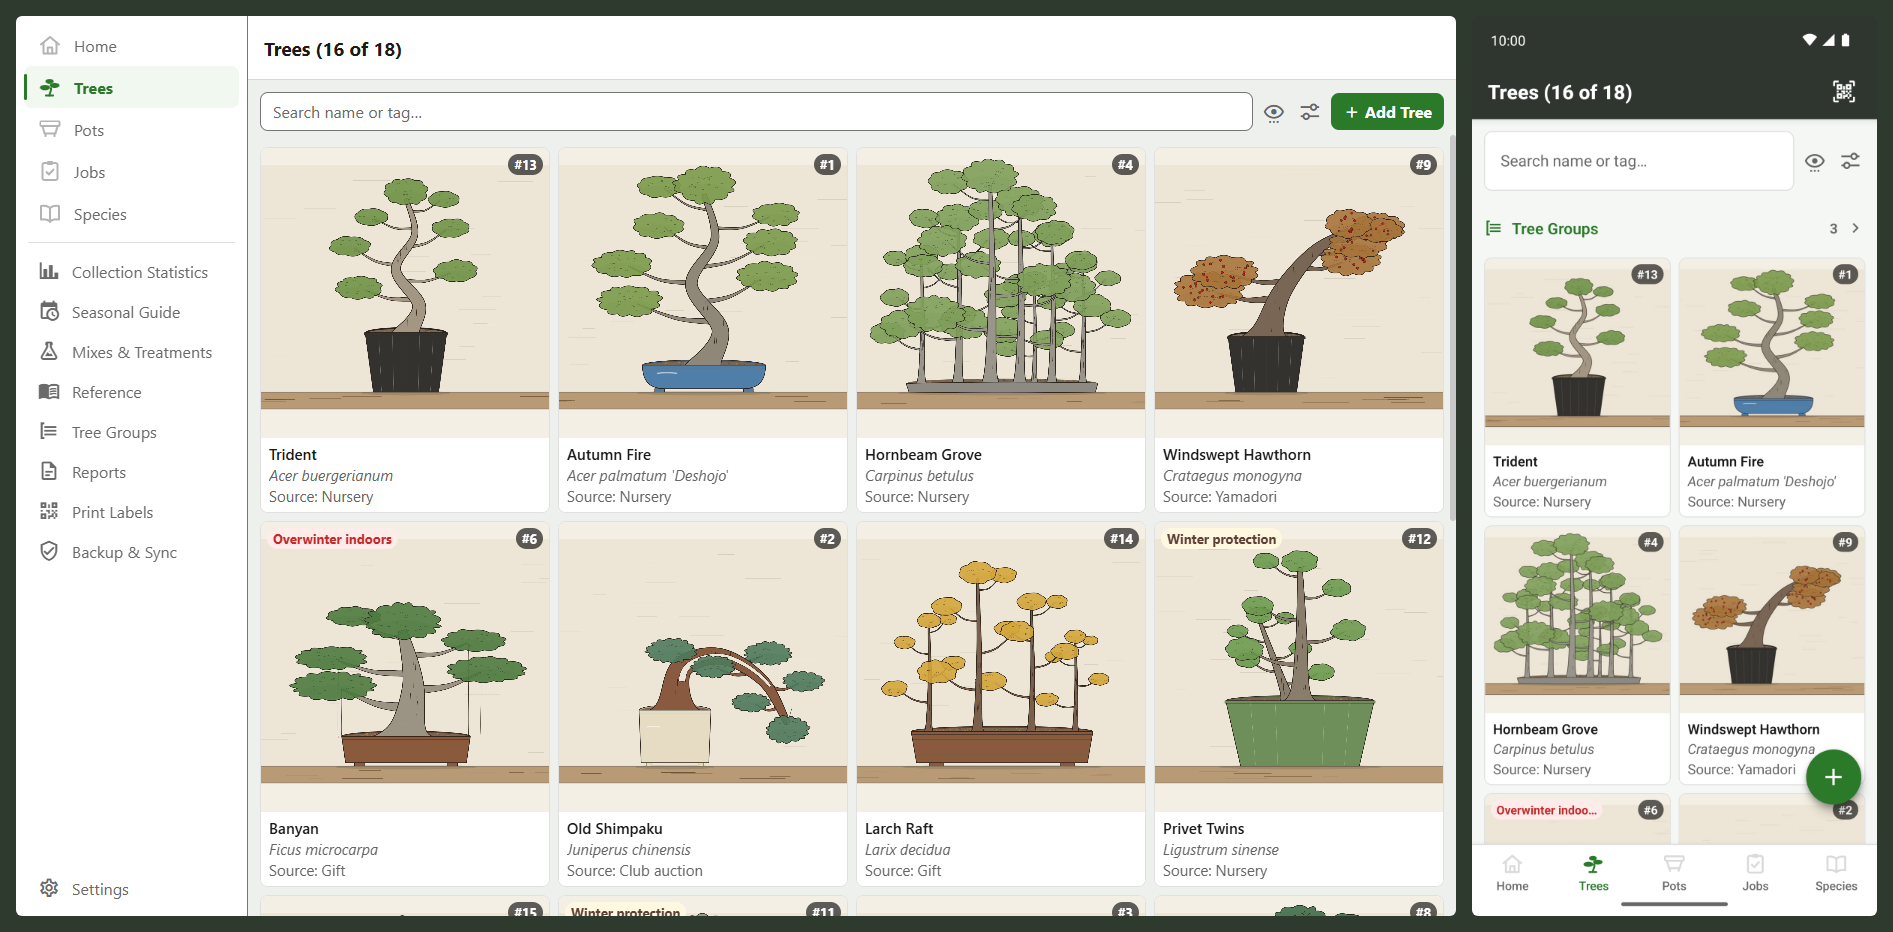Toggle visibility eye icon in desktop toolbar
The image size is (1893, 932).
click(x=1273, y=112)
